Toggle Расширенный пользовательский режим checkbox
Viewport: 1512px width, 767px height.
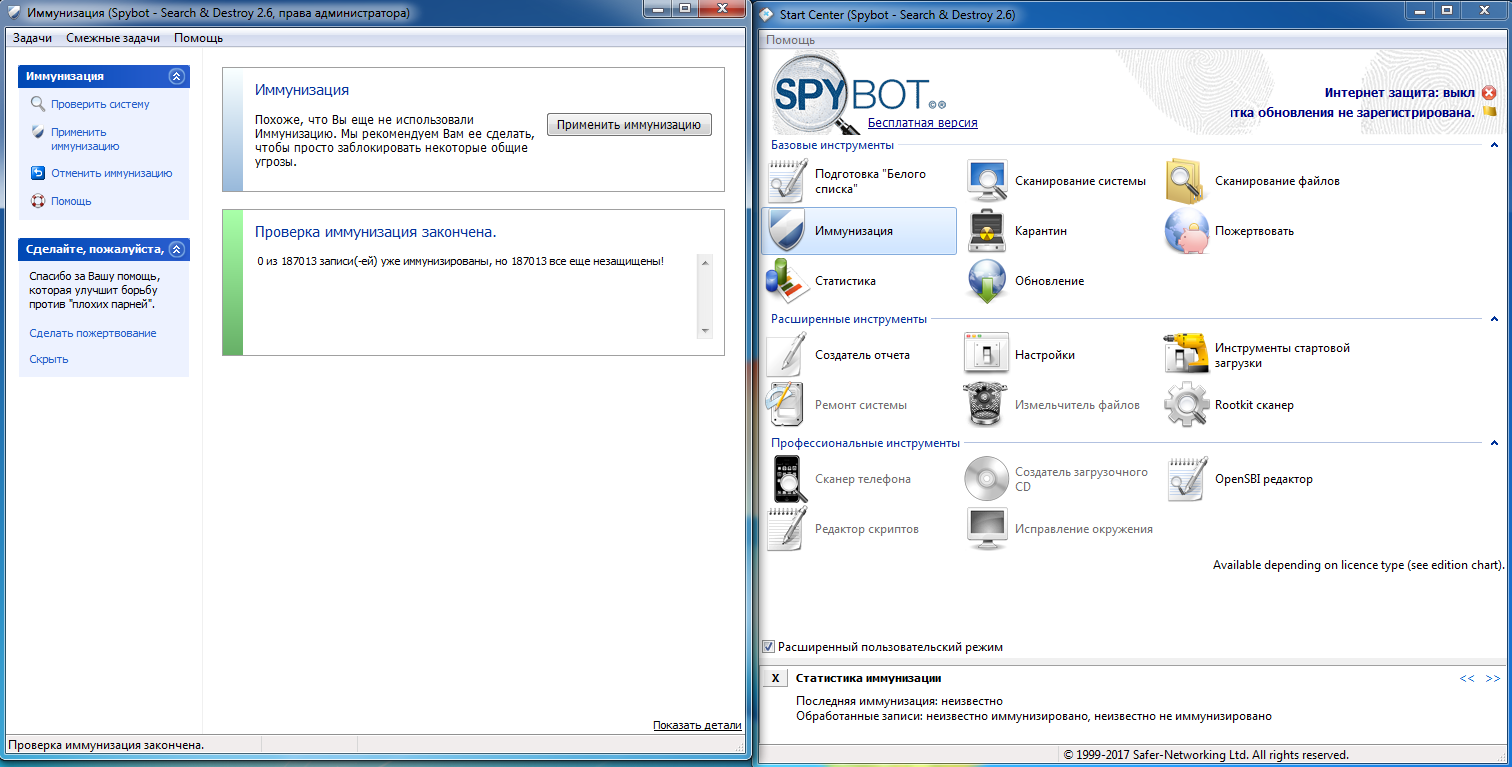[769, 647]
